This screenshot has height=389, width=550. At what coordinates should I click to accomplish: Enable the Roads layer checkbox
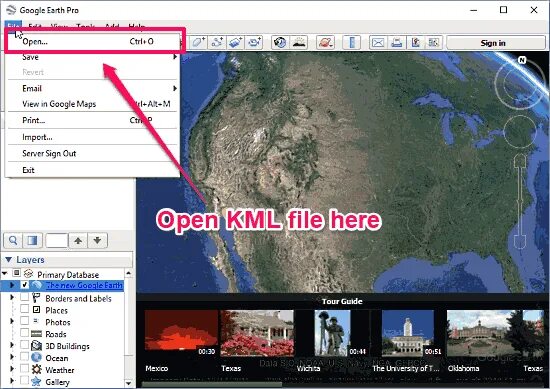click(25, 333)
